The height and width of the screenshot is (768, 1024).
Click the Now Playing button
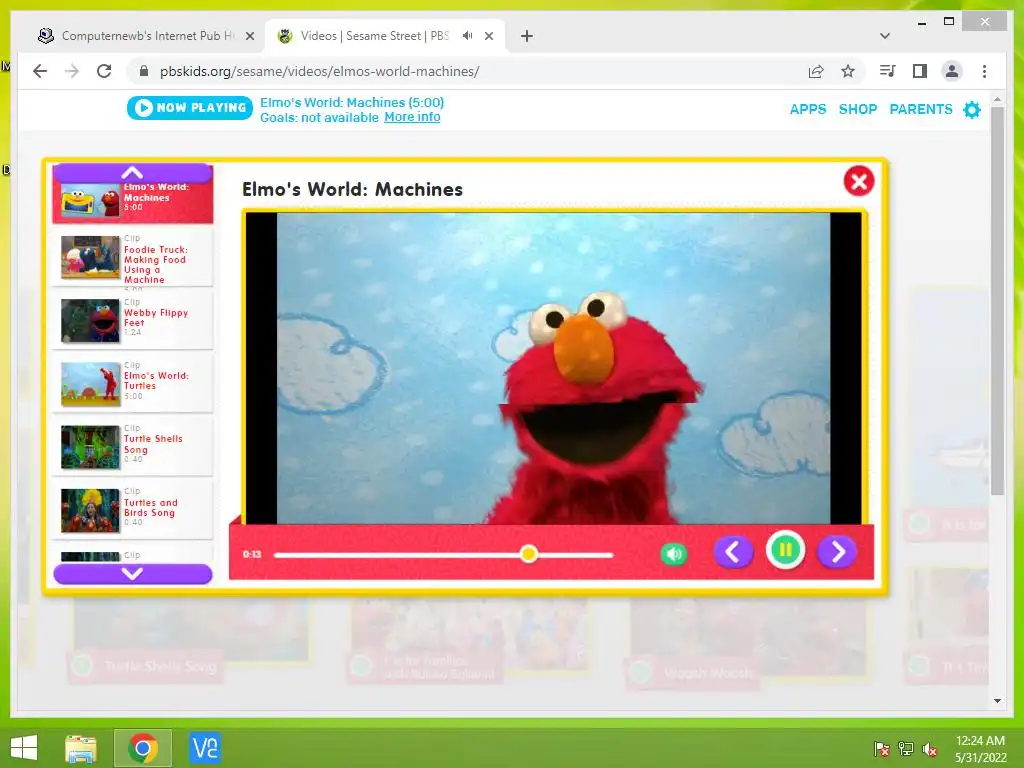click(x=189, y=108)
